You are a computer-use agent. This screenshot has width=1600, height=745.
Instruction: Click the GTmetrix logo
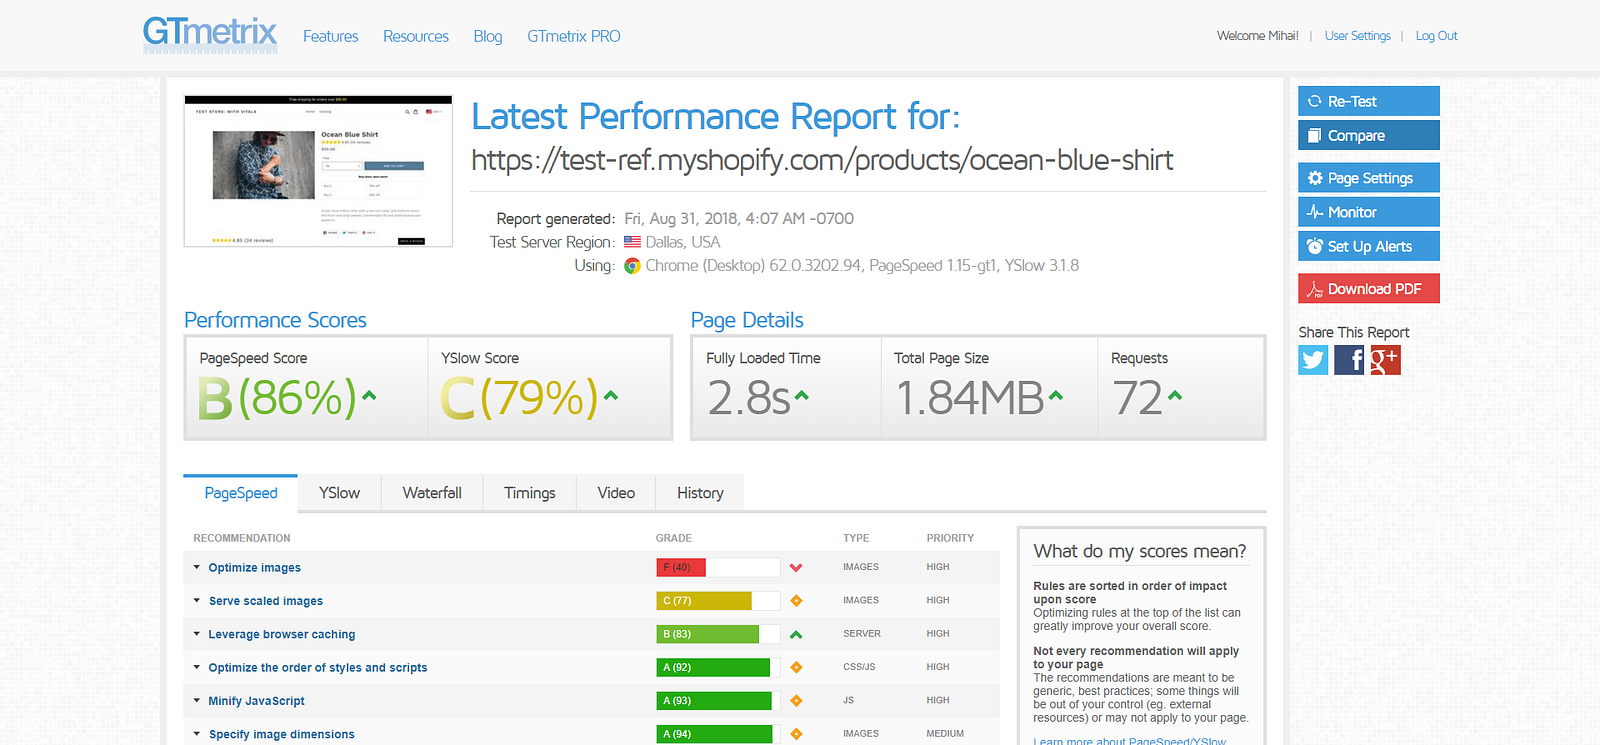(210, 34)
